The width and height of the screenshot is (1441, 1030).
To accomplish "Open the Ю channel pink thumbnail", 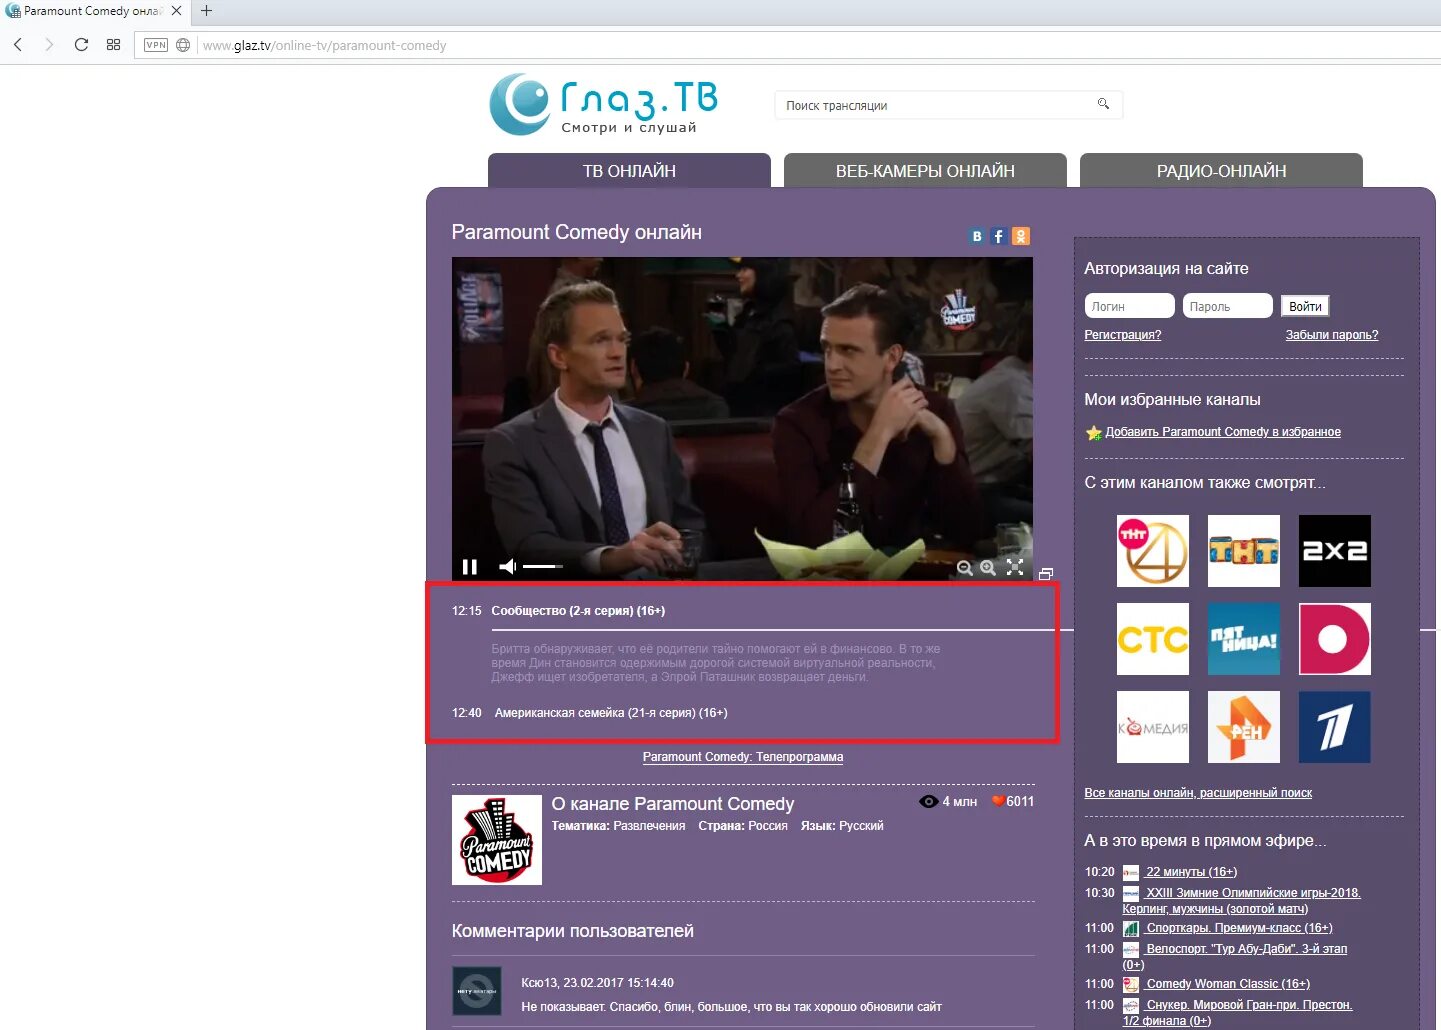I will pos(1335,639).
